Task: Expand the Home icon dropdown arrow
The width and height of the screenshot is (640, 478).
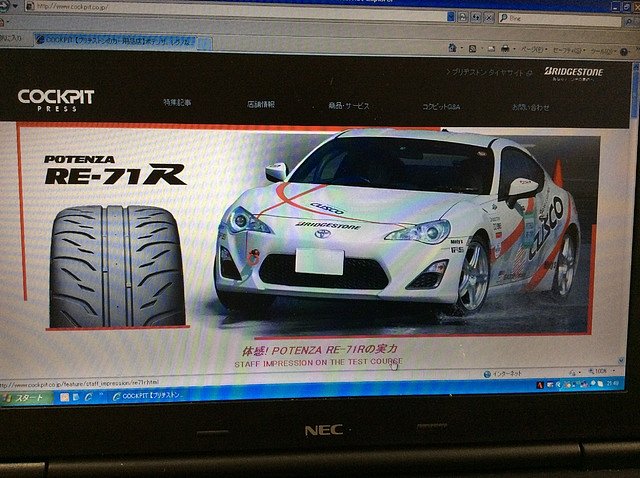Action: (x=461, y=49)
